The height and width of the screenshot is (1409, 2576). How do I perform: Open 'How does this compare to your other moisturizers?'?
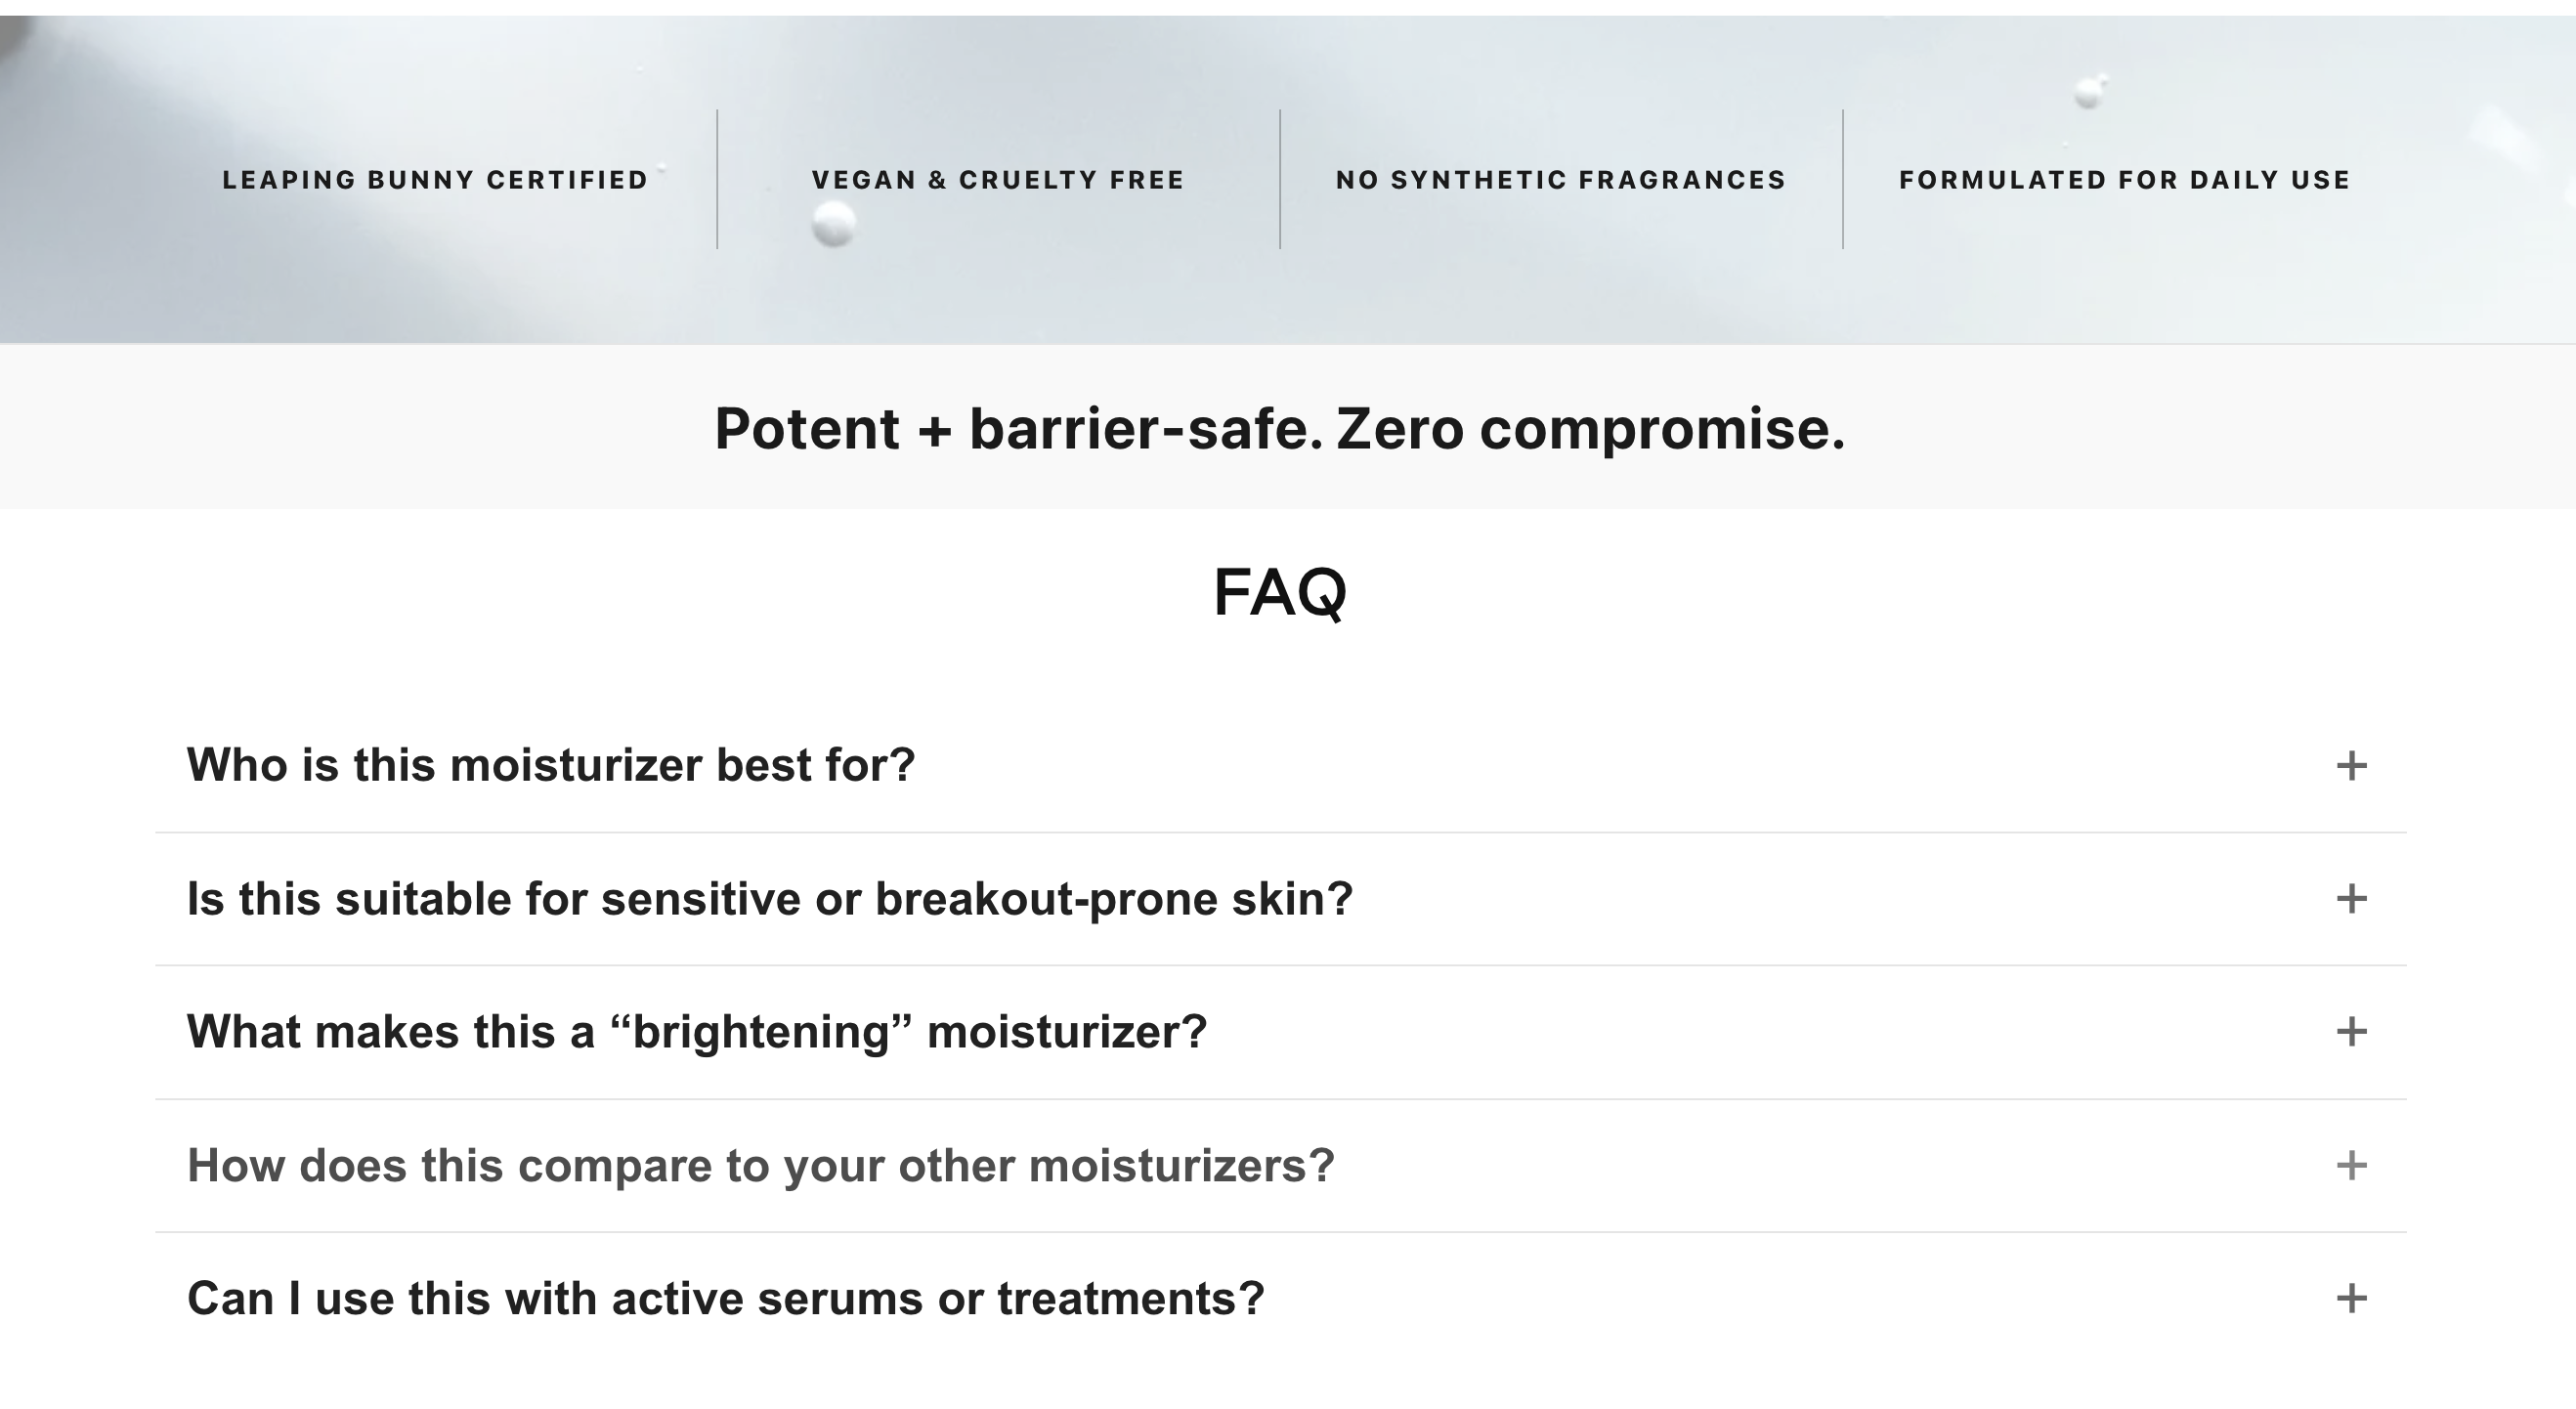coord(1280,1166)
